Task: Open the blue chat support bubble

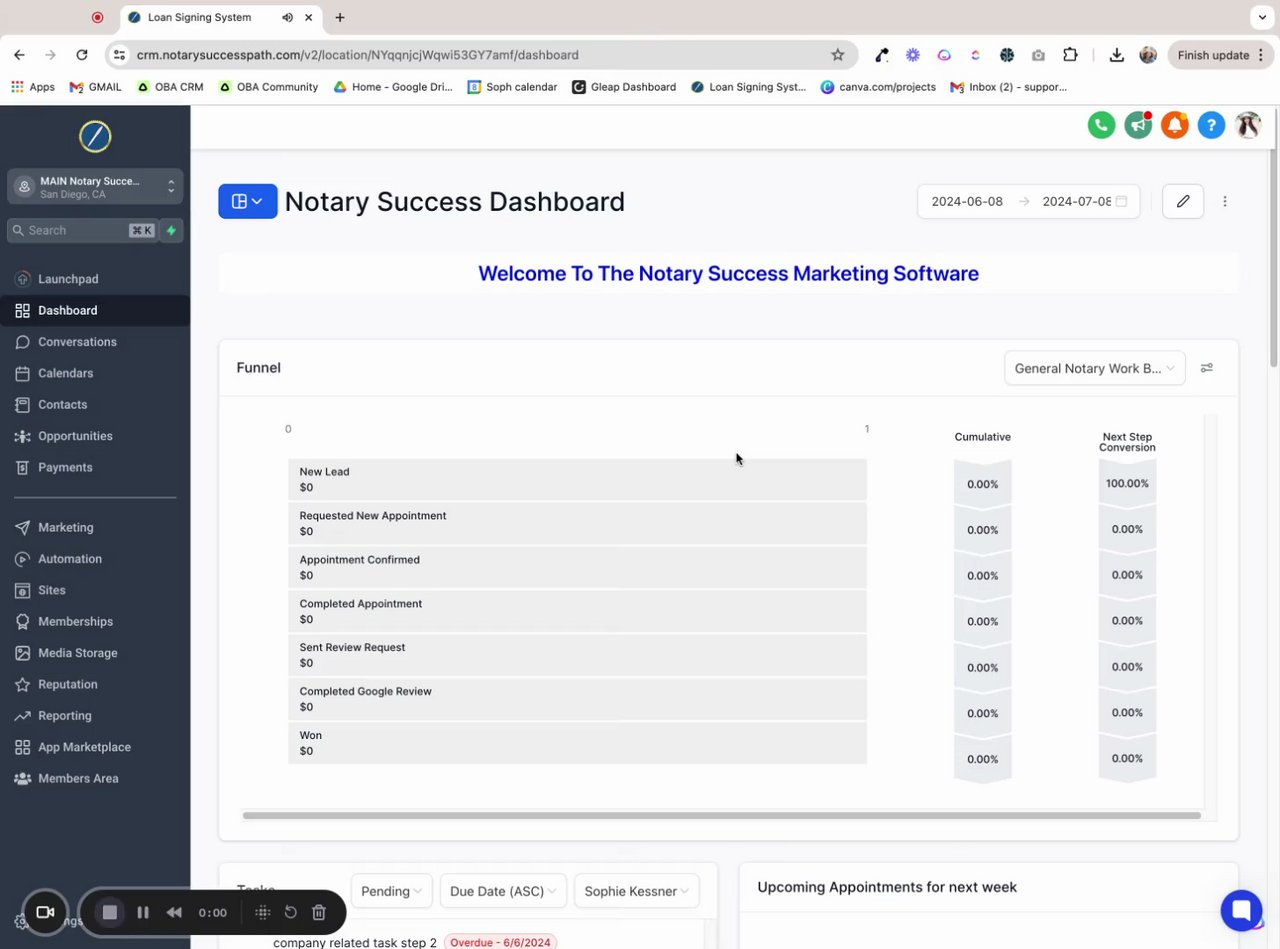Action: [1241, 910]
